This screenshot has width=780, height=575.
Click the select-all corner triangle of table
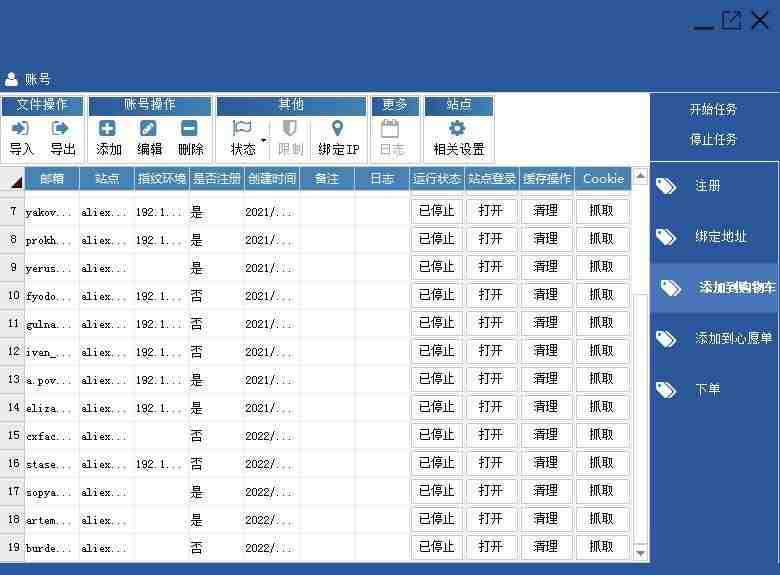coord(16,183)
